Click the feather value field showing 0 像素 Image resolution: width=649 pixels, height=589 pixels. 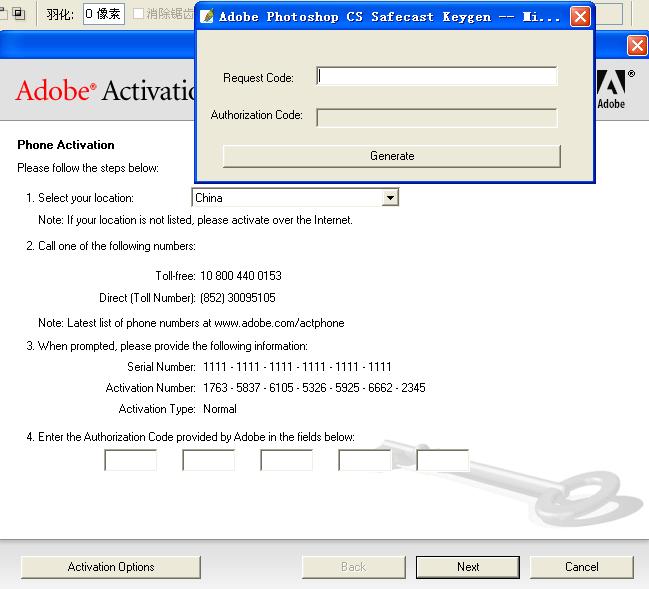point(103,14)
